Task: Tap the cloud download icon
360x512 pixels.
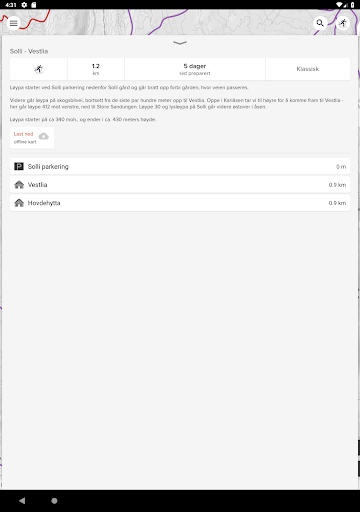Action: coord(44,136)
